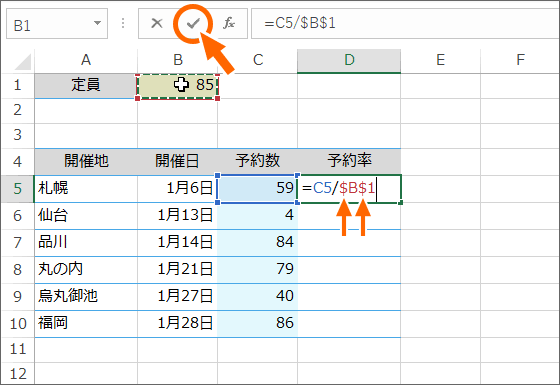This screenshot has height=385, width=560.
Task: Select column B header
Action: 178,60
